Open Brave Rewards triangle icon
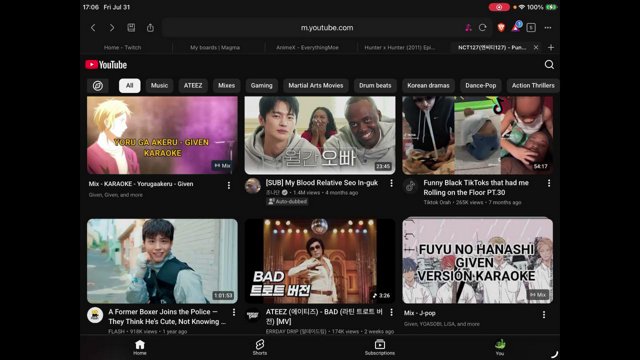640x360 pixels. click(x=516, y=27)
